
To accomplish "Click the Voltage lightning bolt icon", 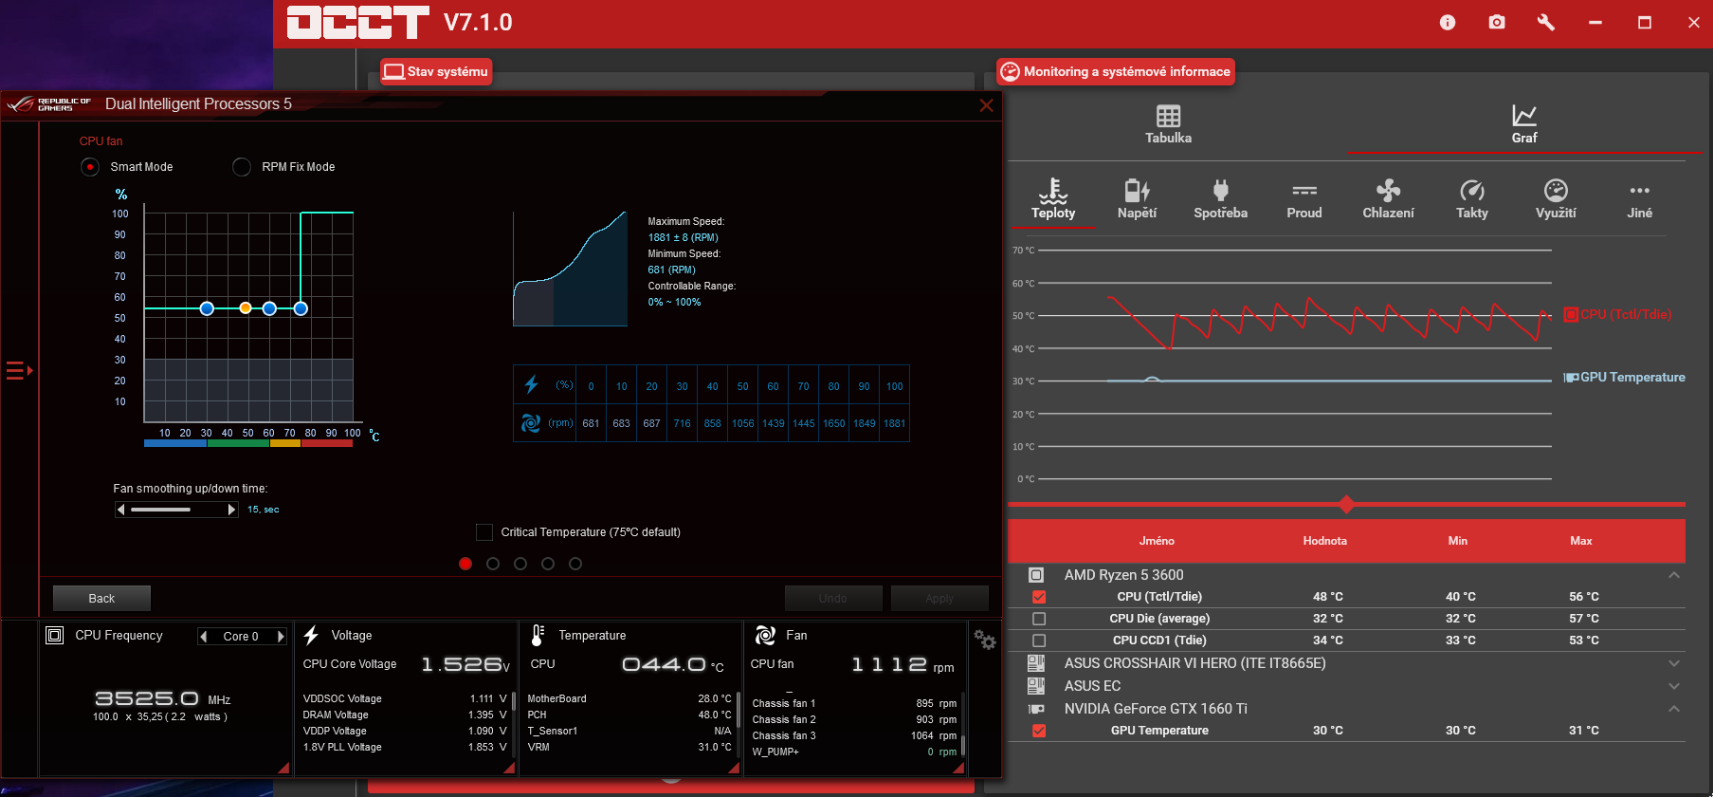I will 311,635.
